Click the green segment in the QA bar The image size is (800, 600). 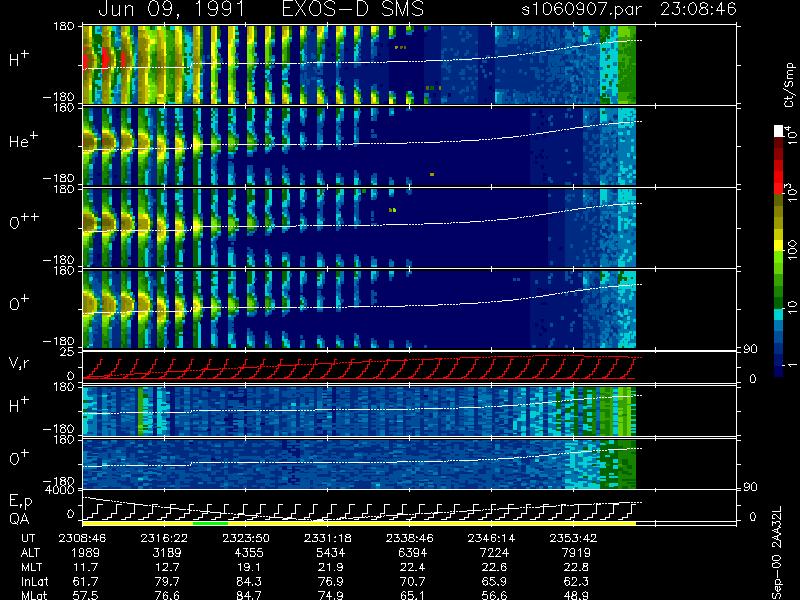[x=210, y=523]
